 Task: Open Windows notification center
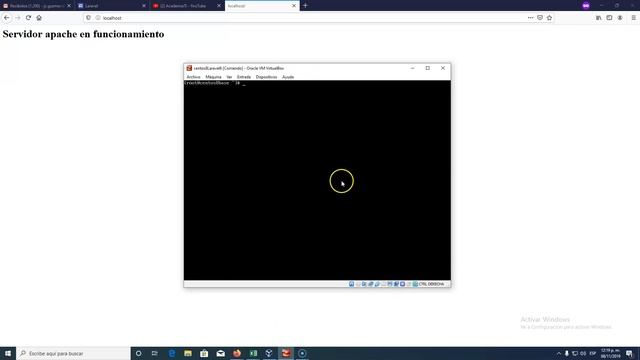[x=630, y=353]
